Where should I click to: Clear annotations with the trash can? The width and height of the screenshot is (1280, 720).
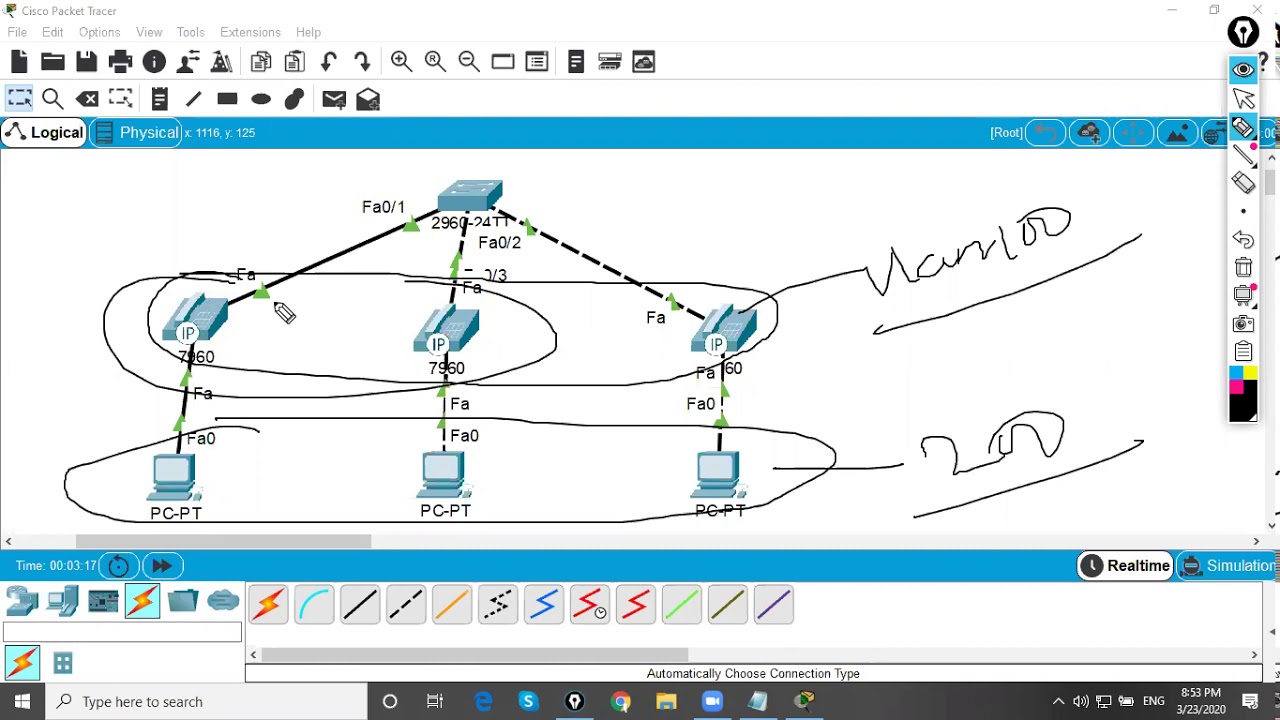tap(1243, 268)
